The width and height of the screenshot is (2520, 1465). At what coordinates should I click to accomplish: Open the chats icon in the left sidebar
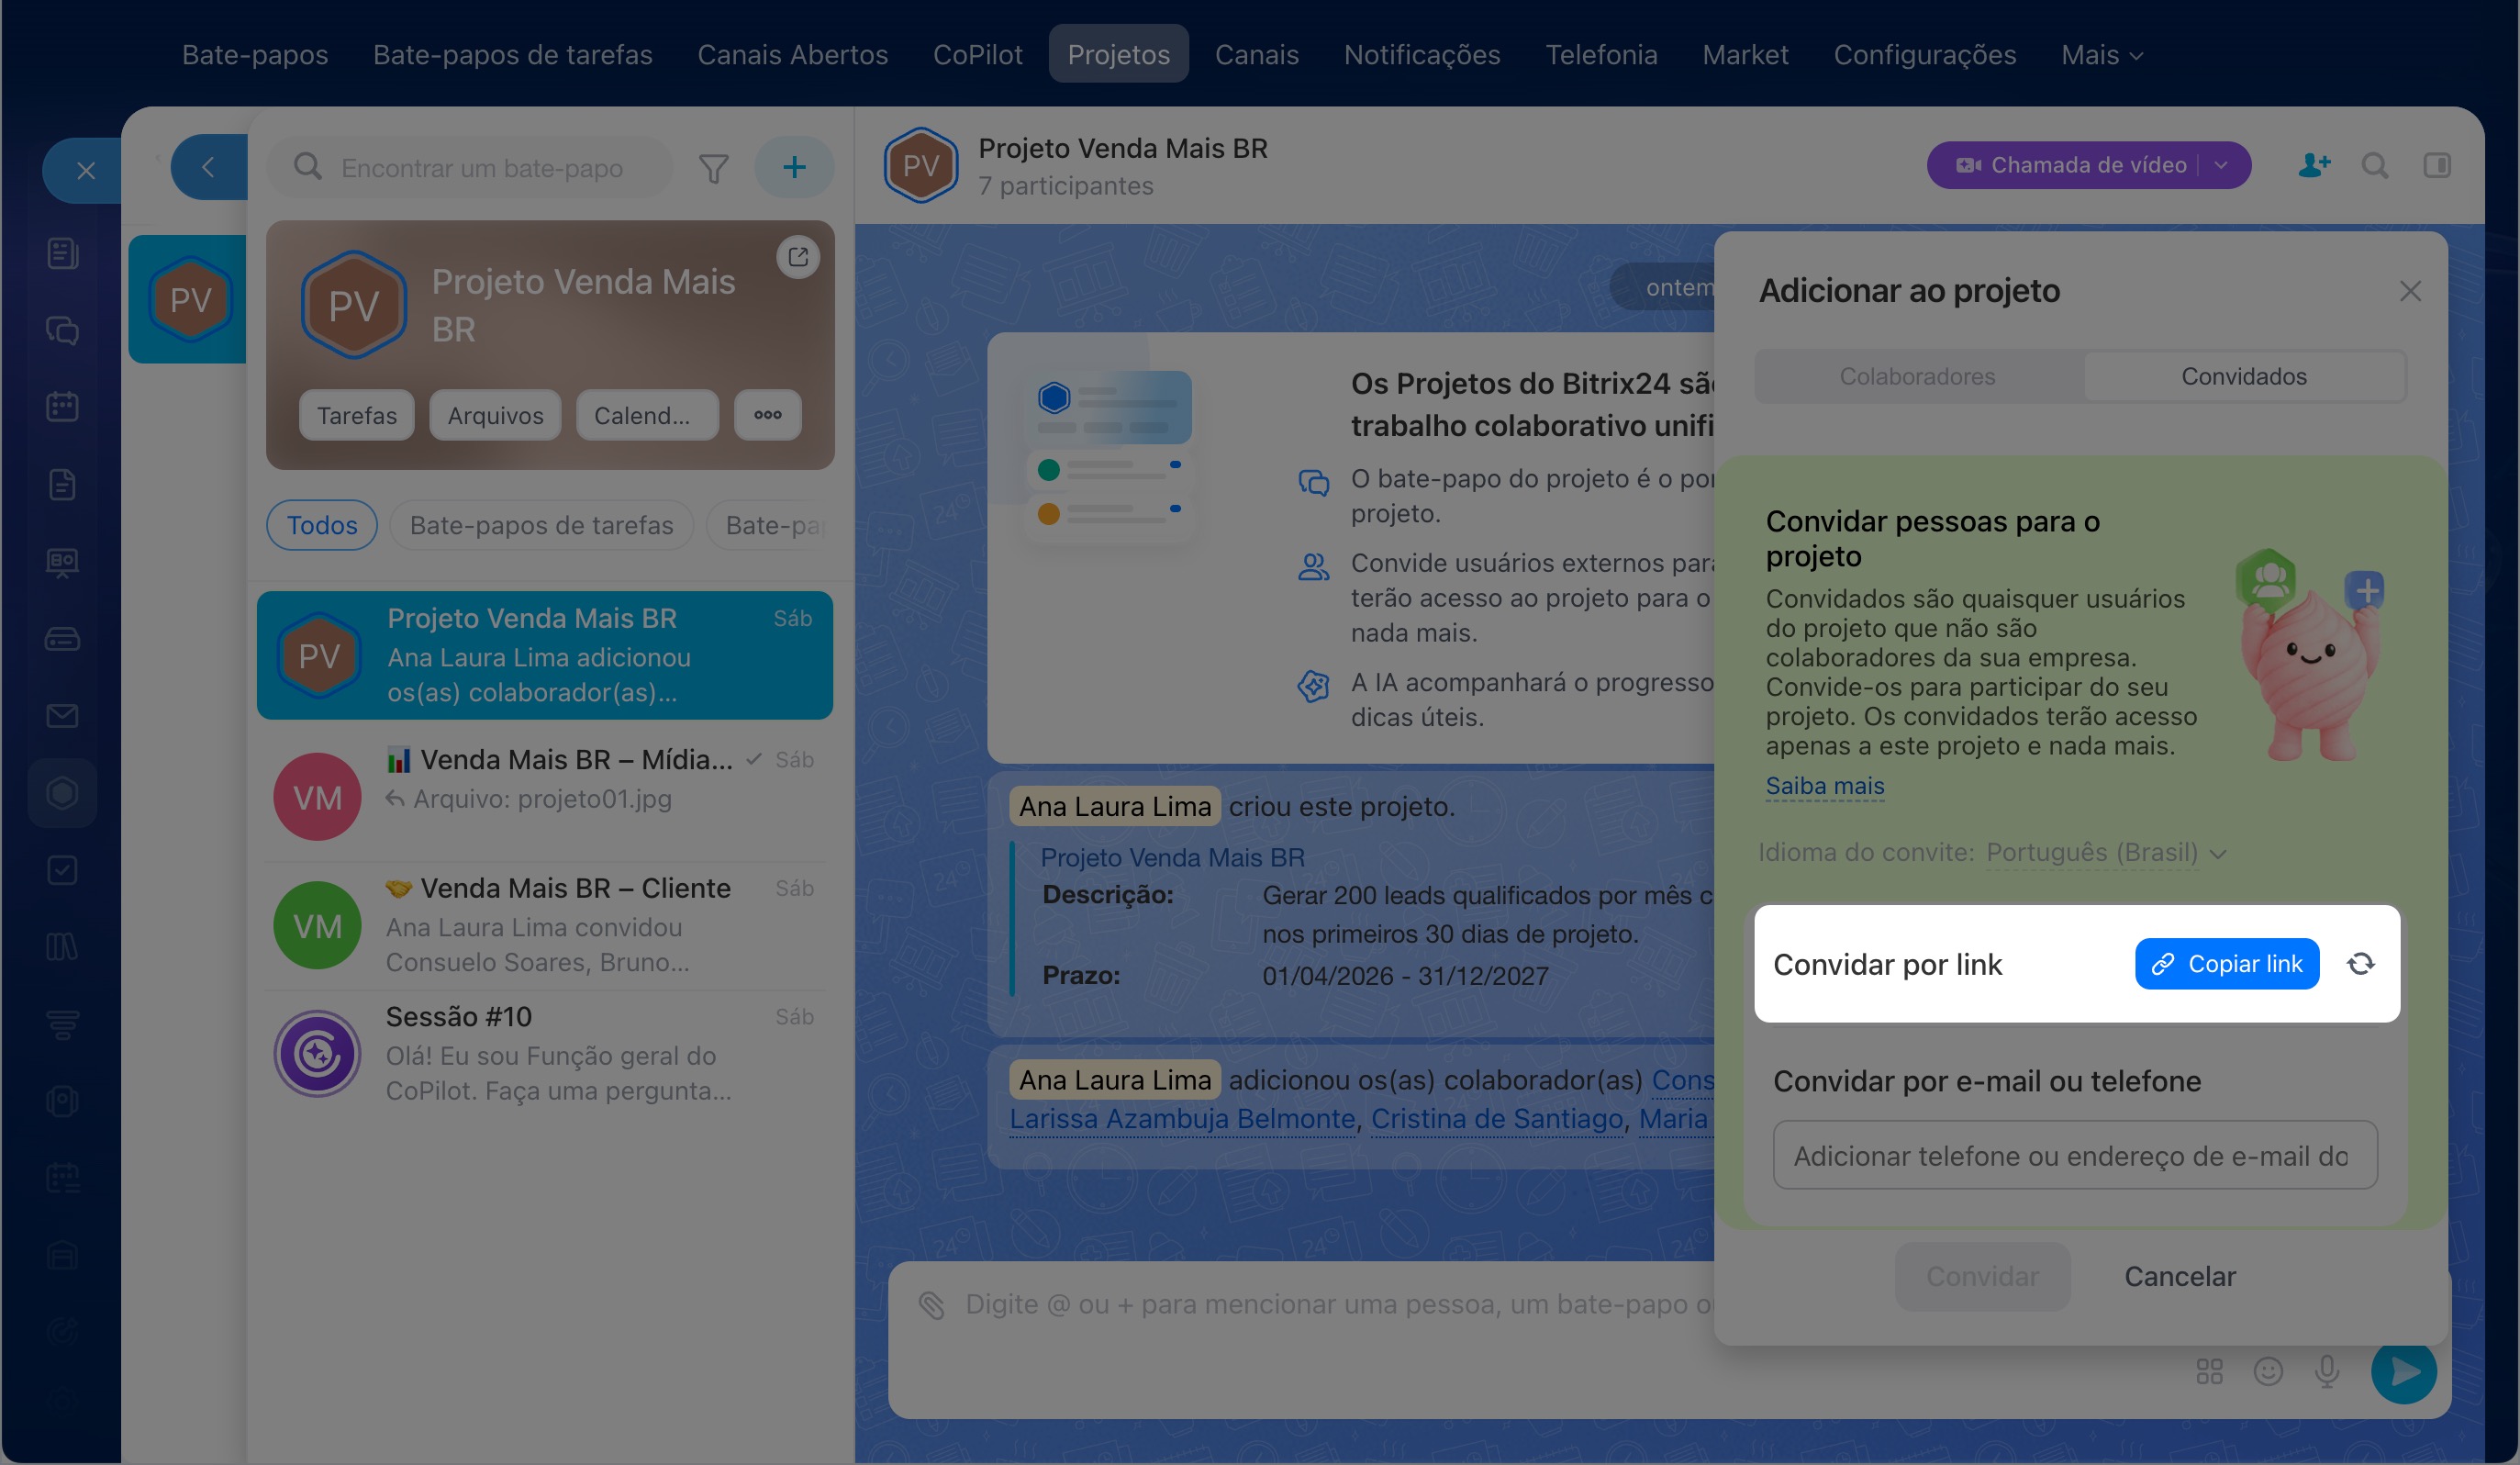[x=62, y=330]
